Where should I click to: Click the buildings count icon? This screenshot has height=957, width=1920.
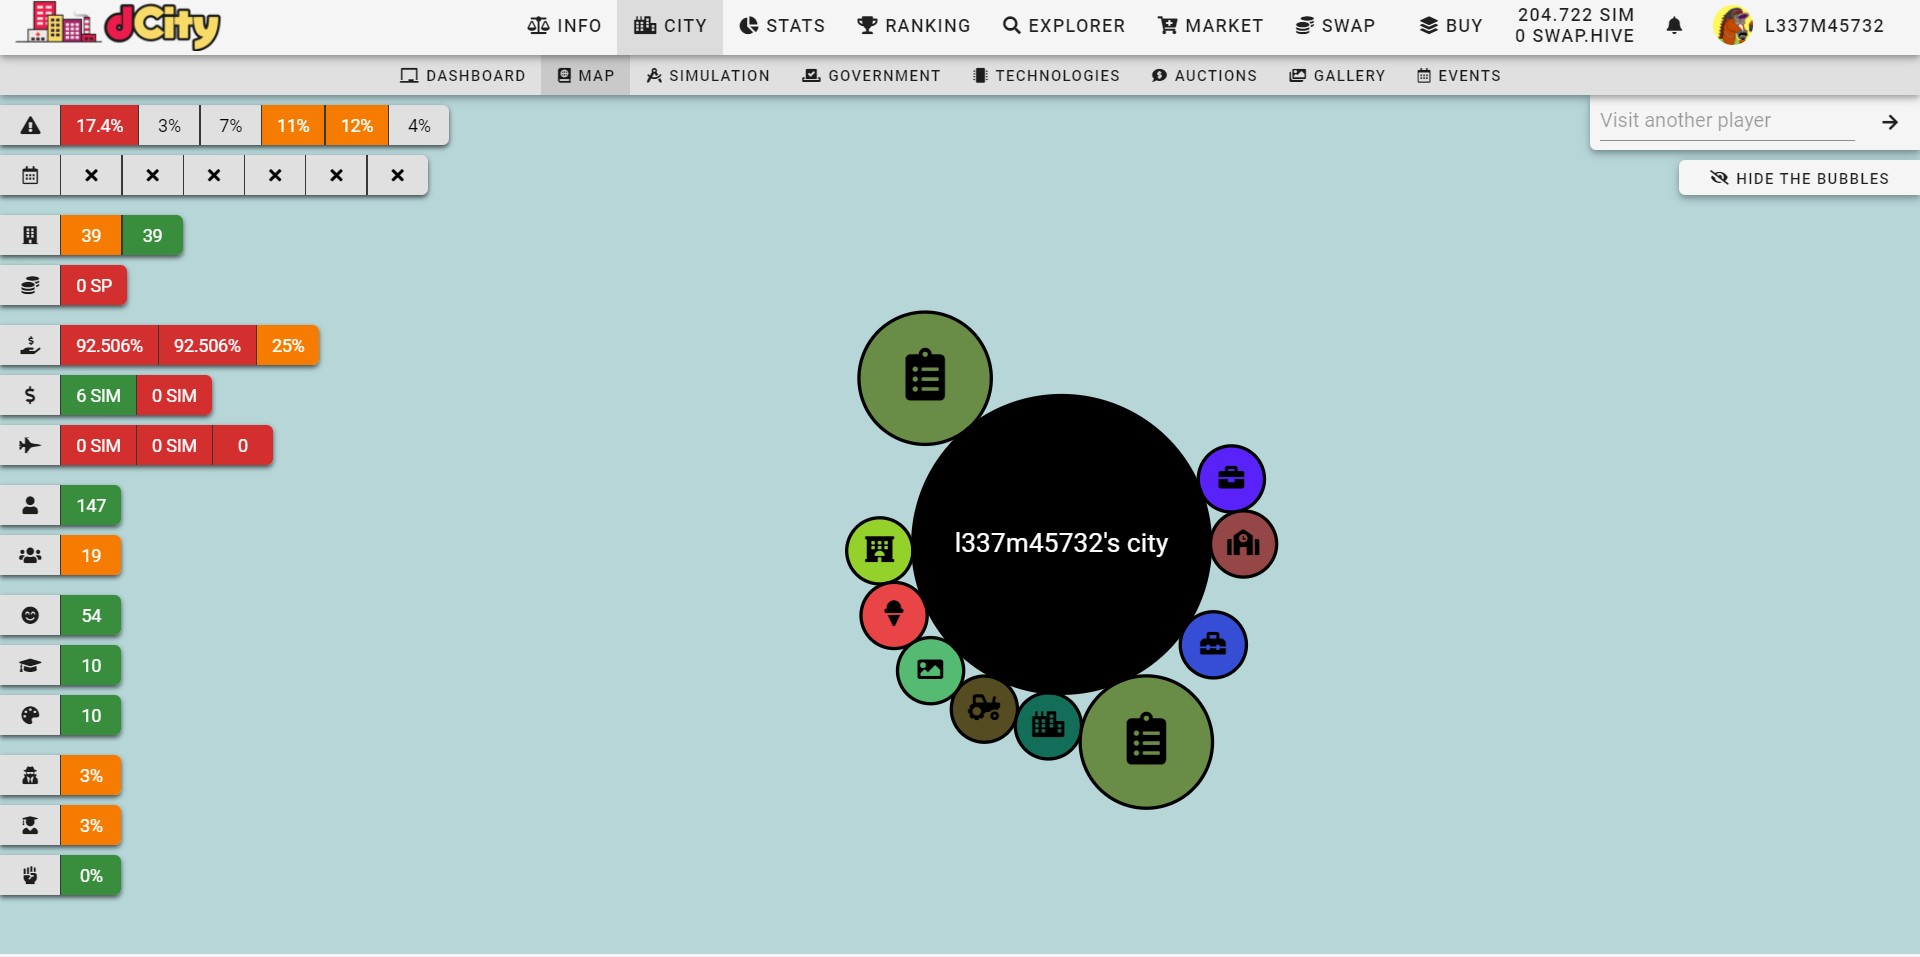tap(30, 236)
